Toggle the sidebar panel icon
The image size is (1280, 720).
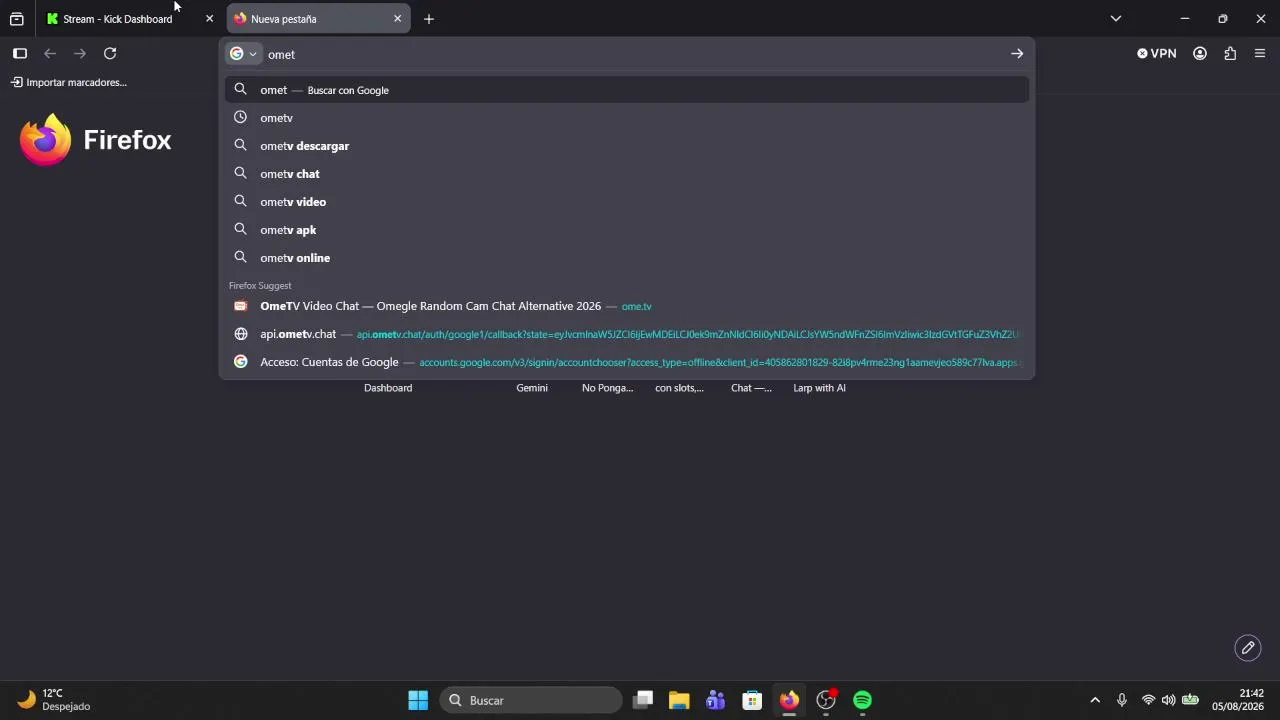20,54
